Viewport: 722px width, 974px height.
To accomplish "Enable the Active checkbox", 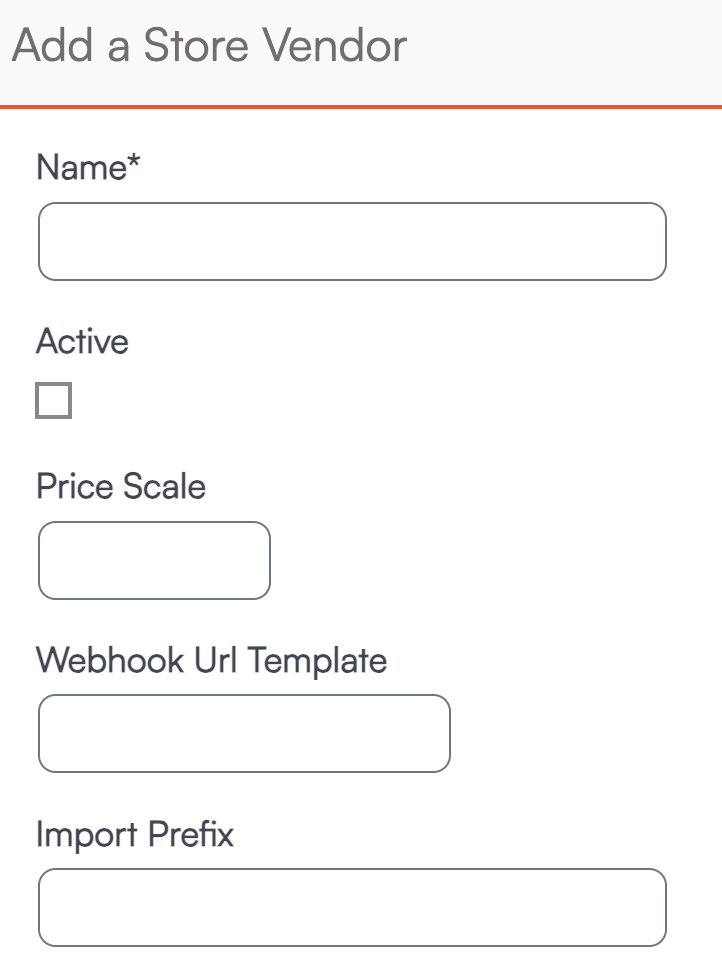I will pyautogui.click(x=54, y=401).
